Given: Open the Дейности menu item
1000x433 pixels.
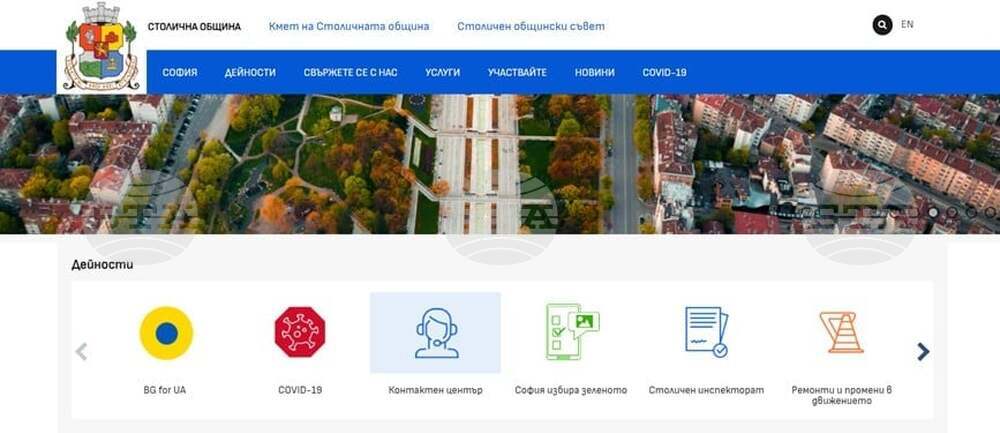Looking at the screenshot, I should [x=250, y=73].
